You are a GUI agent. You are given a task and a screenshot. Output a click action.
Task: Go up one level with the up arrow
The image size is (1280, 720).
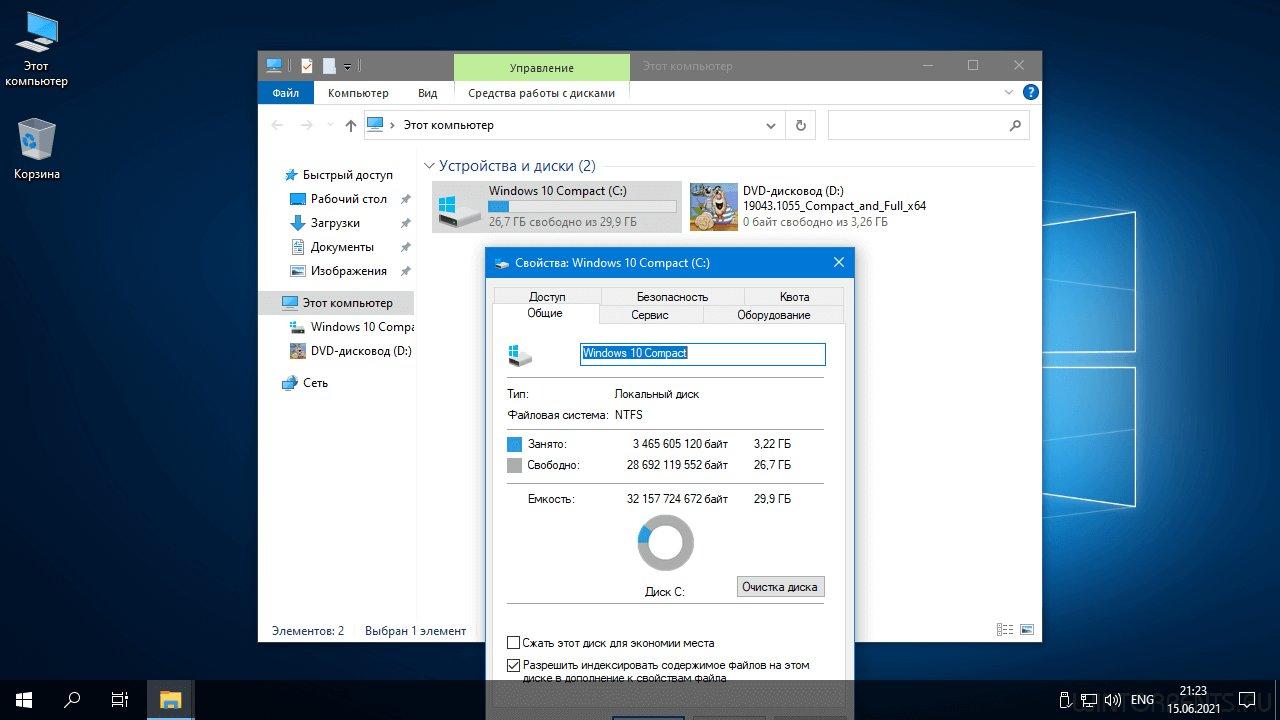click(x=350, y=125)
